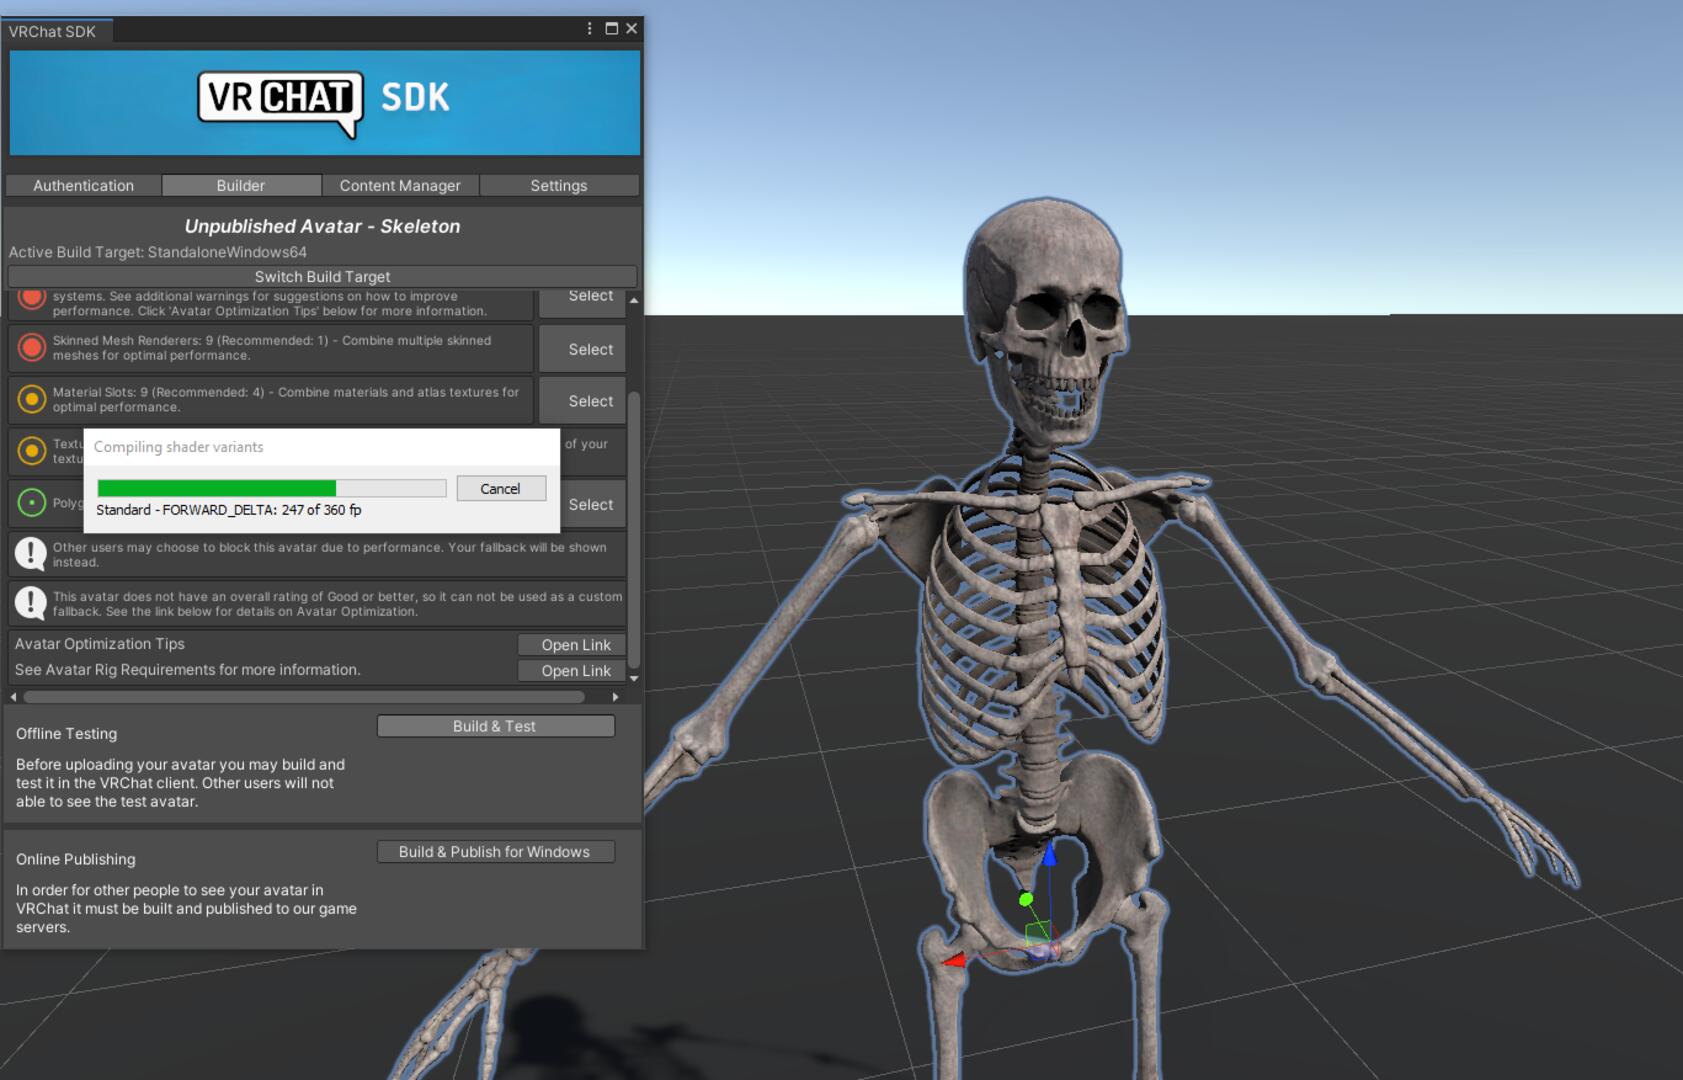
Task: Open the VRChat SDK window options menu
Action: [x=589, y=29]
